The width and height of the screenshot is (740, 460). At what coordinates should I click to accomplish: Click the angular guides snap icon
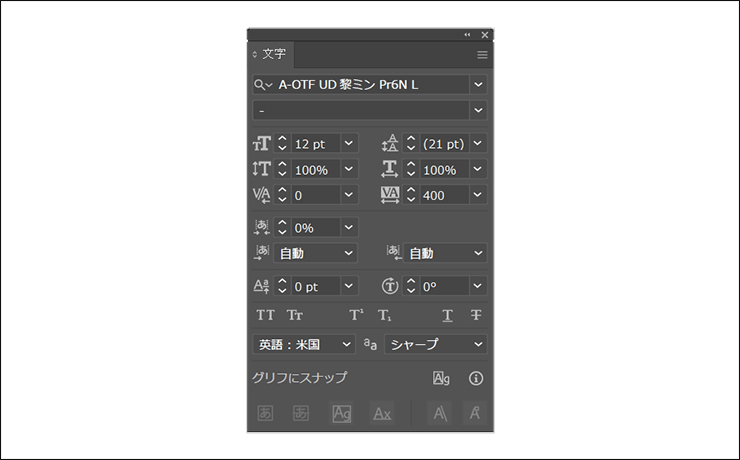coord(440,412)
